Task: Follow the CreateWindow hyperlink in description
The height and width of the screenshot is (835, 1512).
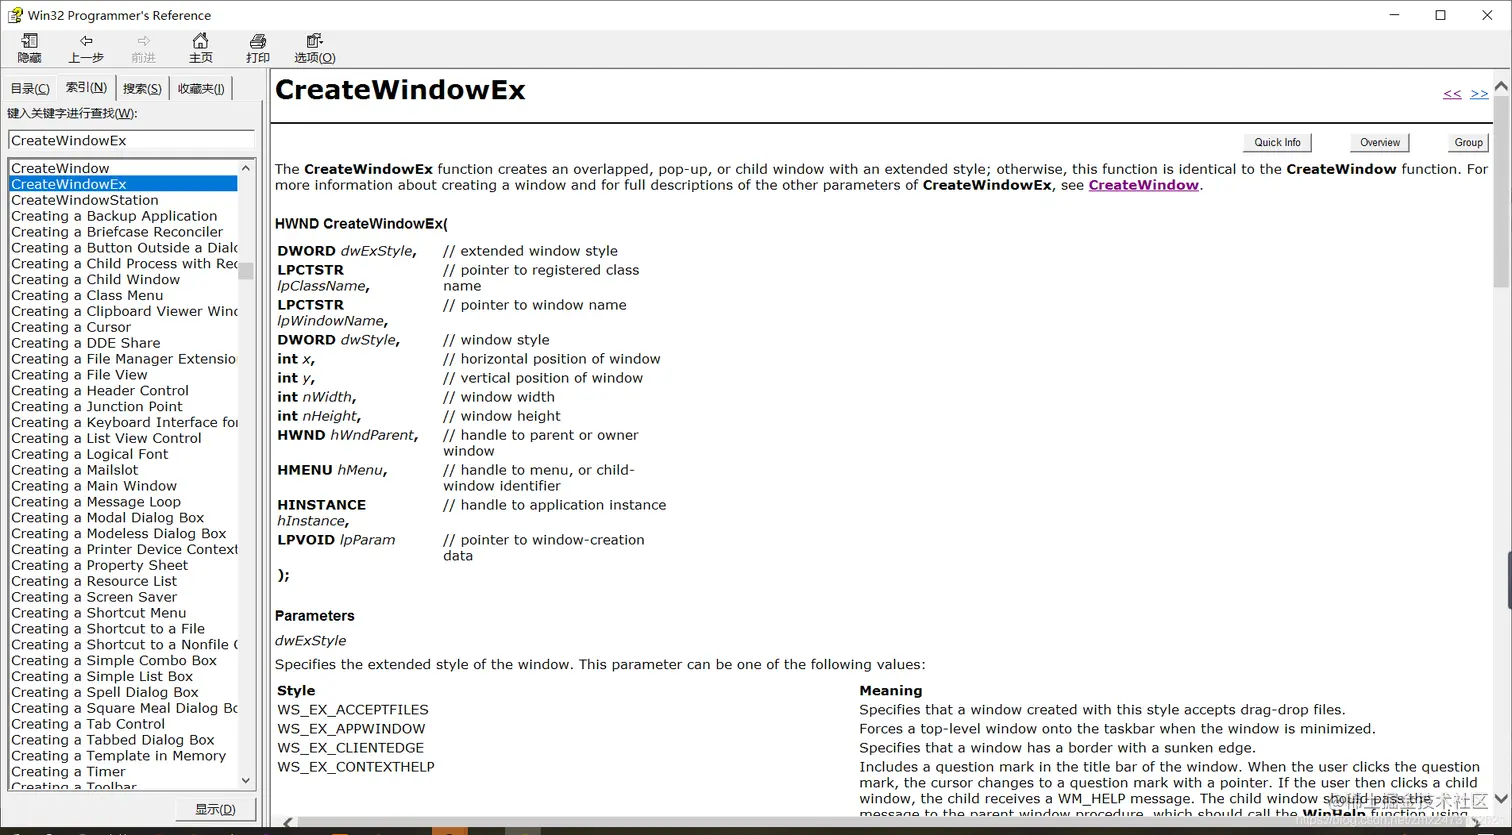Action: 1143,185
